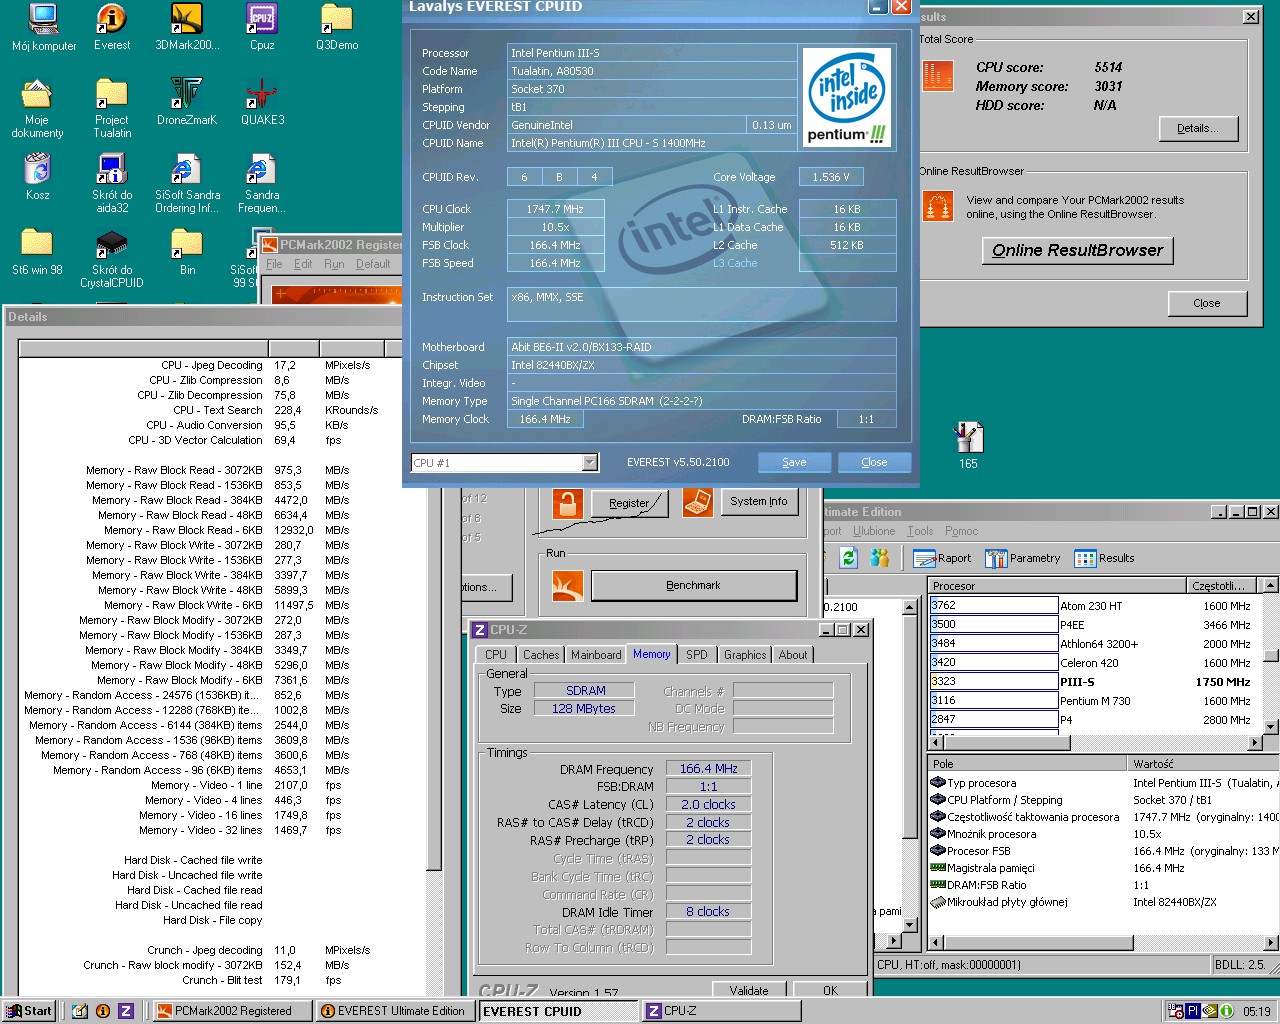
Task: Click the System Info button in PCMark2002
Action: [x=758, y=501]
